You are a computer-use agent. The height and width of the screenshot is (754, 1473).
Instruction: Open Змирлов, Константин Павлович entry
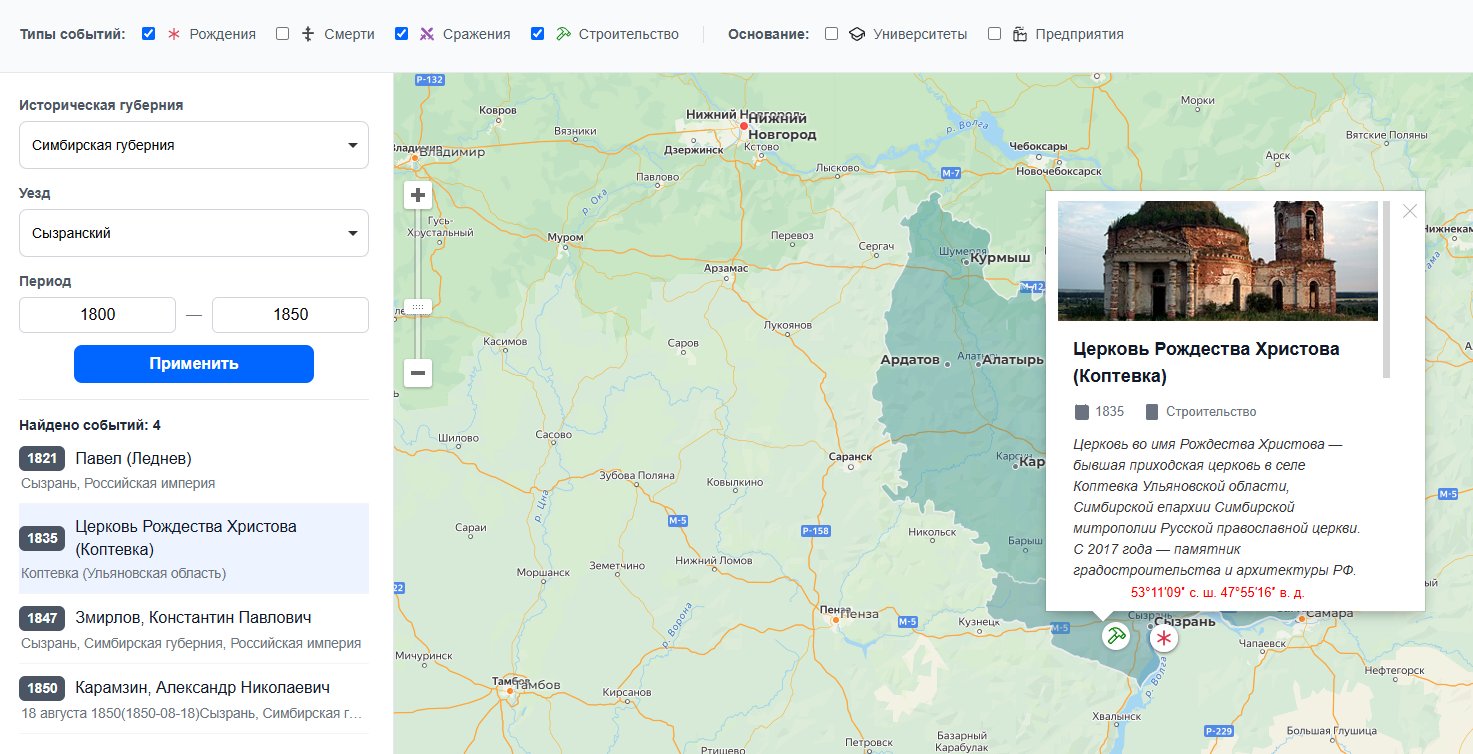(x=193, y=618)
